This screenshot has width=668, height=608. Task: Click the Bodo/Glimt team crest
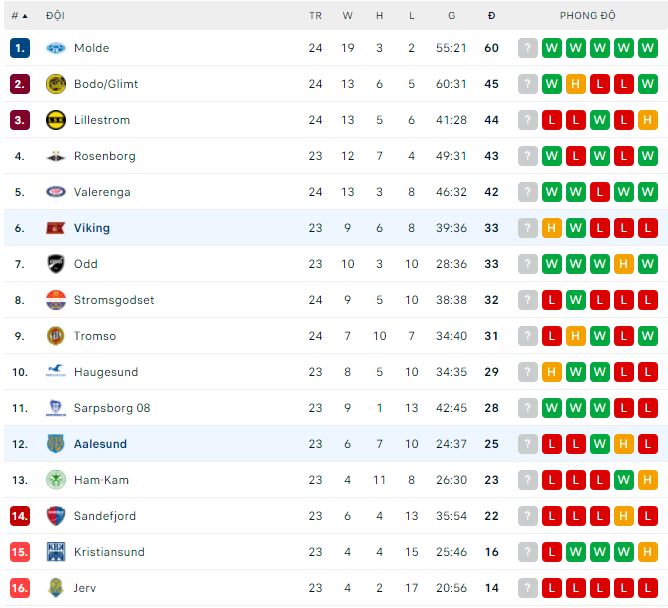point(56,84)
